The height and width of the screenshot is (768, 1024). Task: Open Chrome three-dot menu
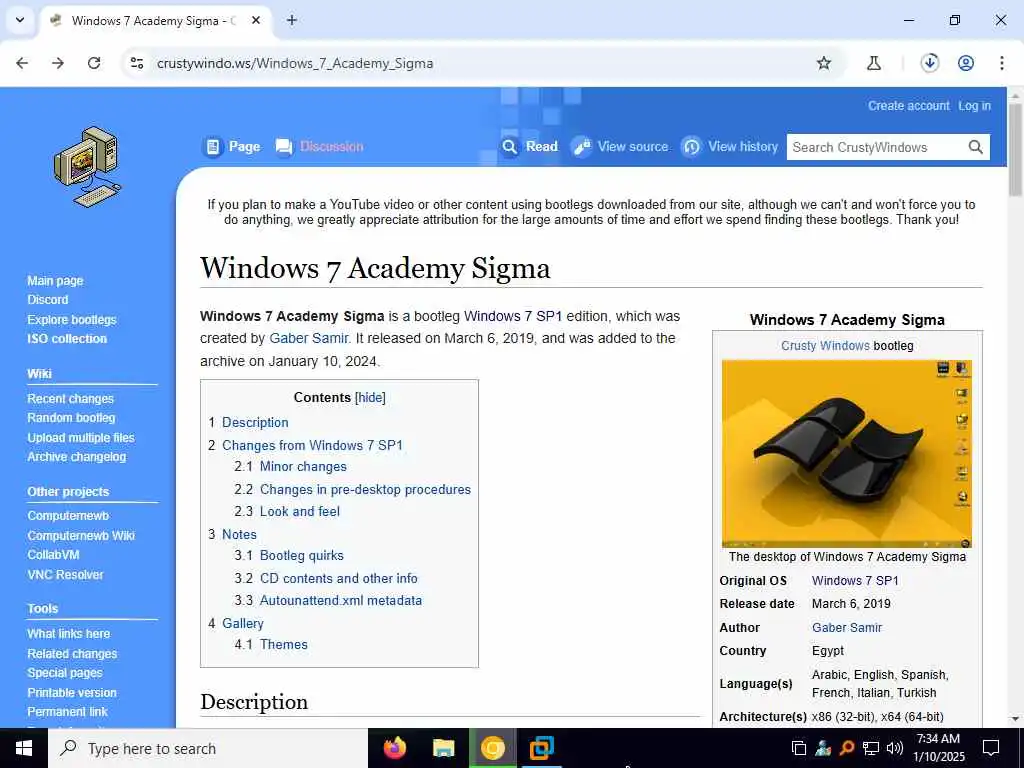coord(1002,63)
